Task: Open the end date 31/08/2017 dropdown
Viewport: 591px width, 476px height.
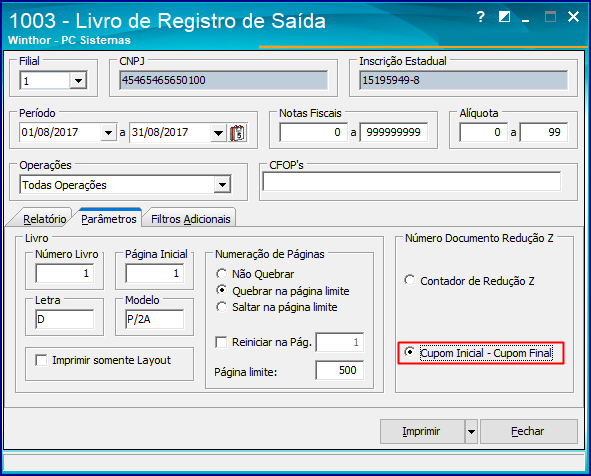Action: pos(218,133)
